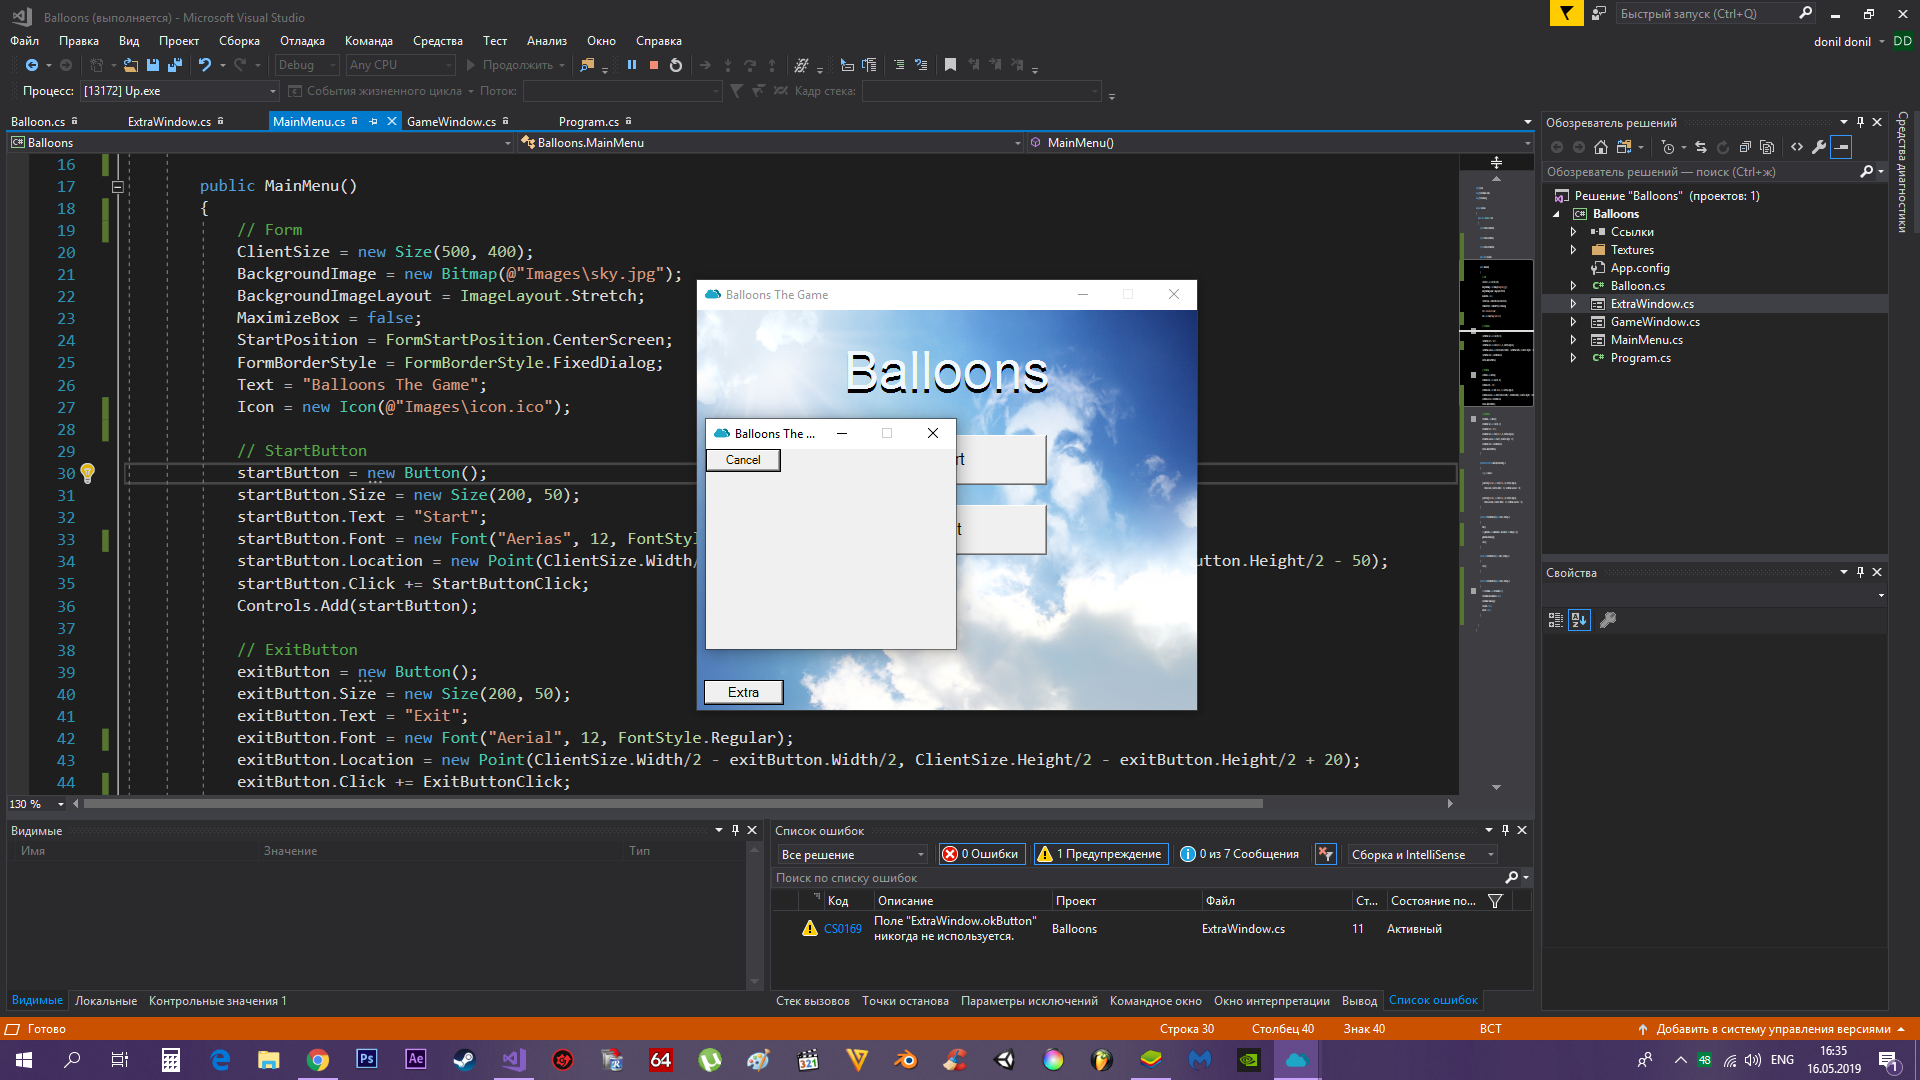Pin the MainMenu.cs tab
This screenshot has width=1920, height=1080.
(x=374, y=121)
